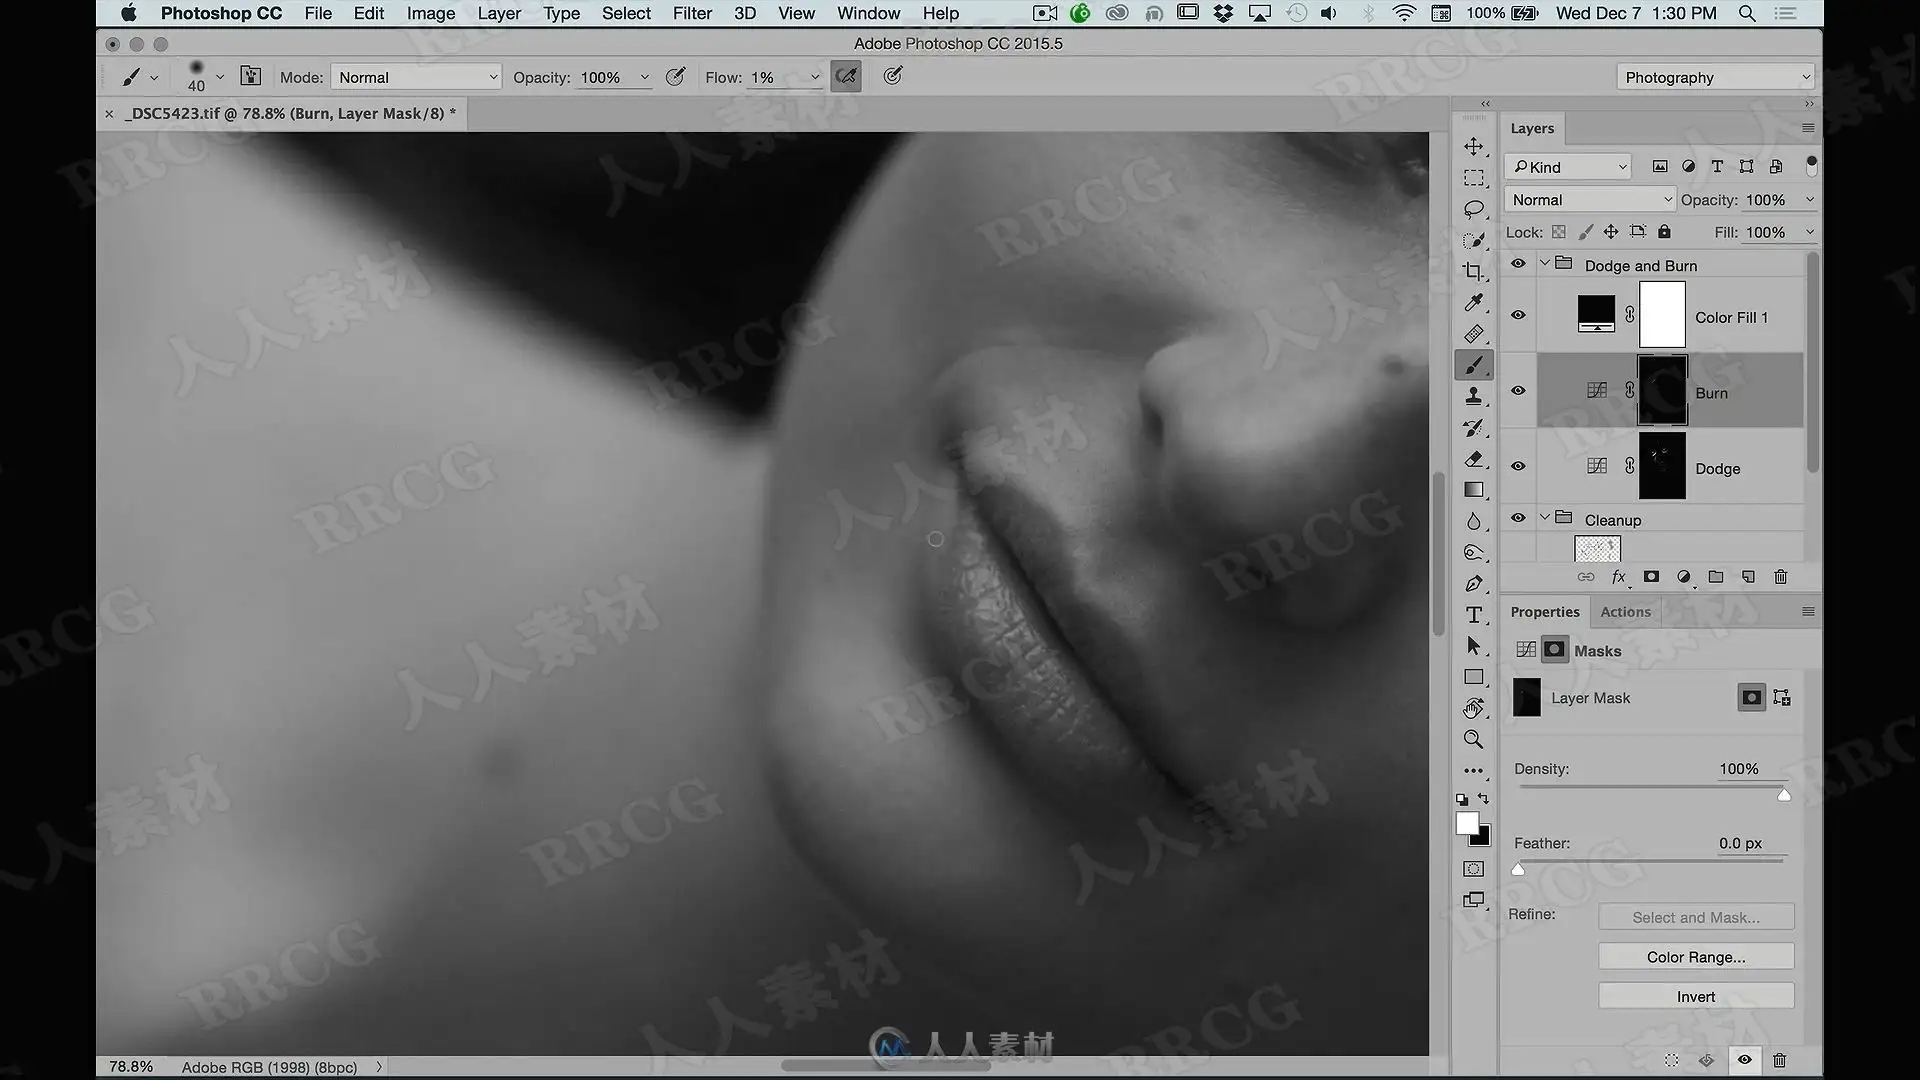This screenshot has height=1080, width=1920.
Task: Open macOS Spotlight search
Action: [1747, 13]
